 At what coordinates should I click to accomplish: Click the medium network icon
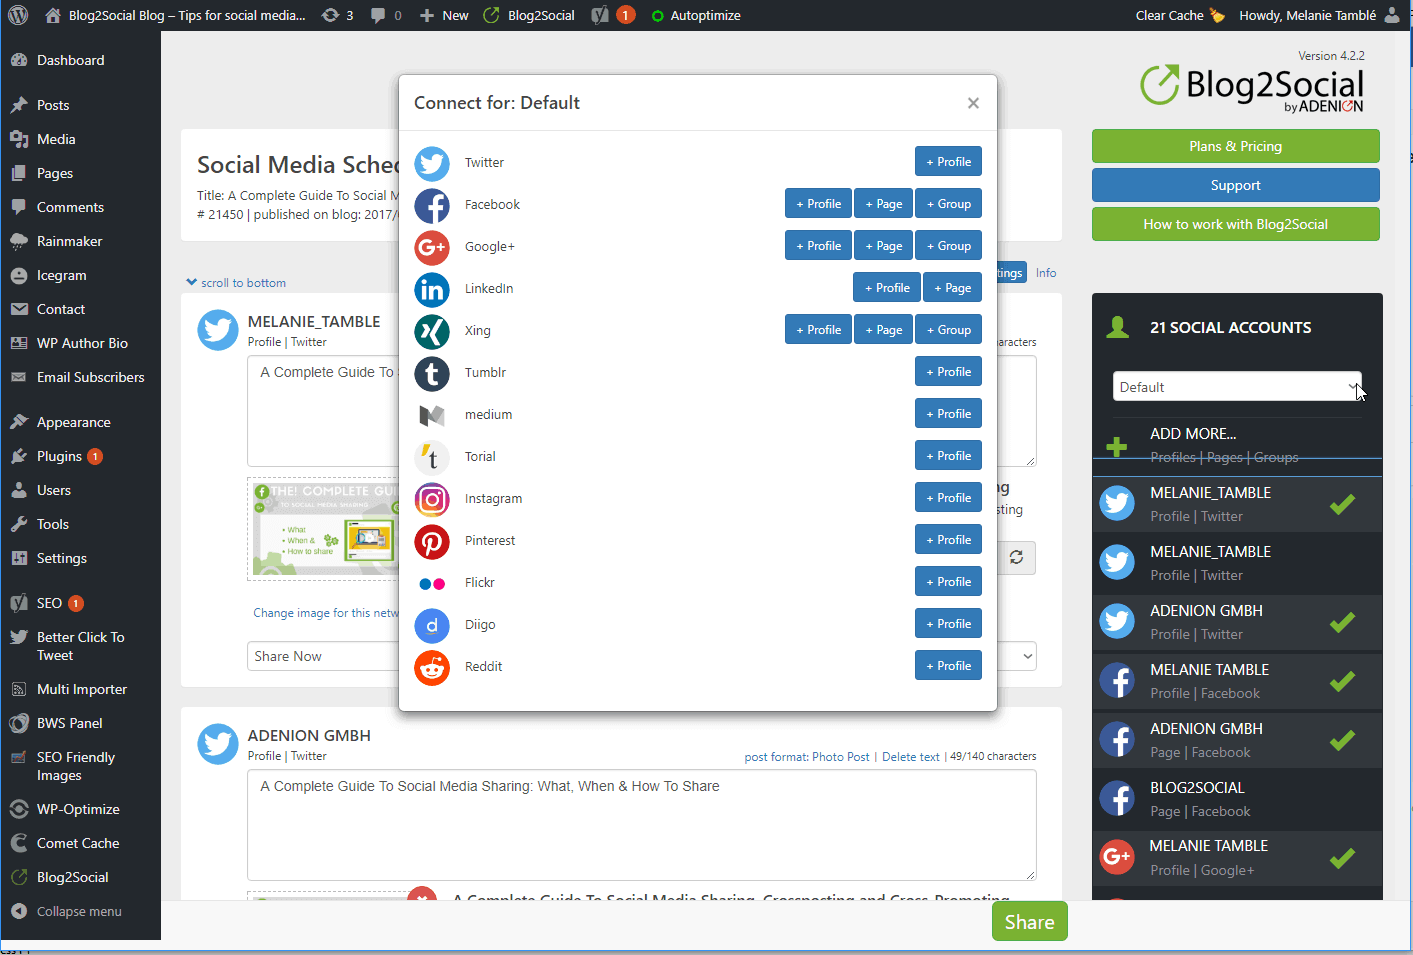click(432, 414)
